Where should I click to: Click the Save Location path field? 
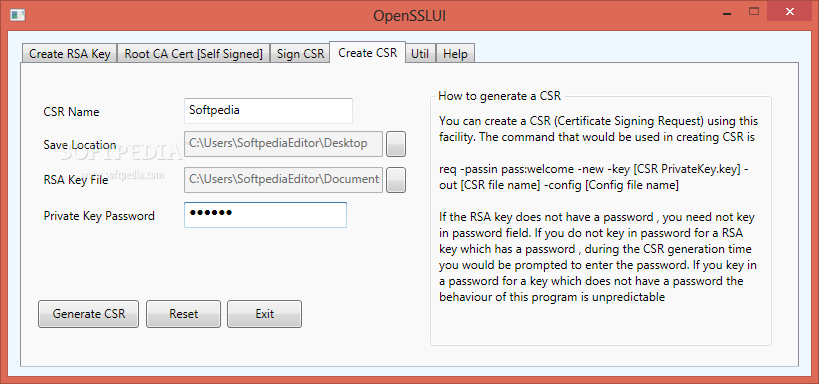coord(284,144)
